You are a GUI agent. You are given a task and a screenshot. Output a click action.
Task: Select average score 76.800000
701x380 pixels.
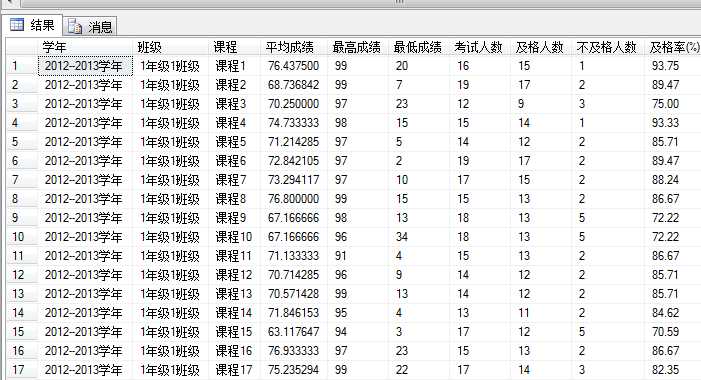(294, 199)
